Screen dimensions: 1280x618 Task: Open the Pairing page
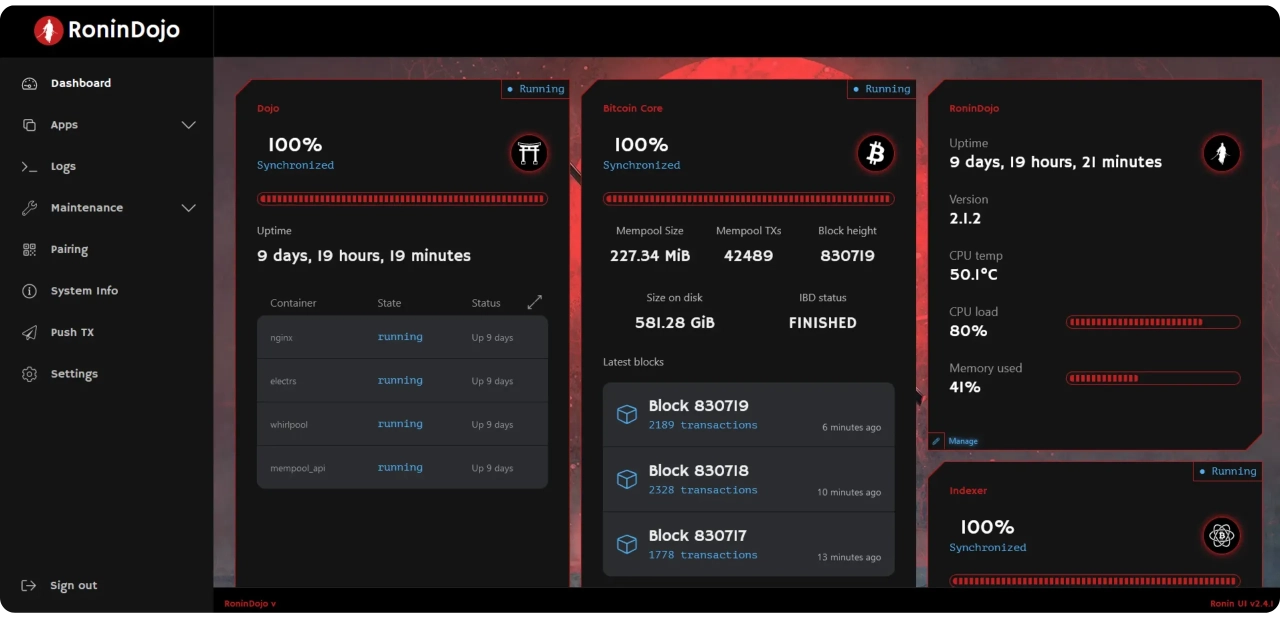point(69,250)
